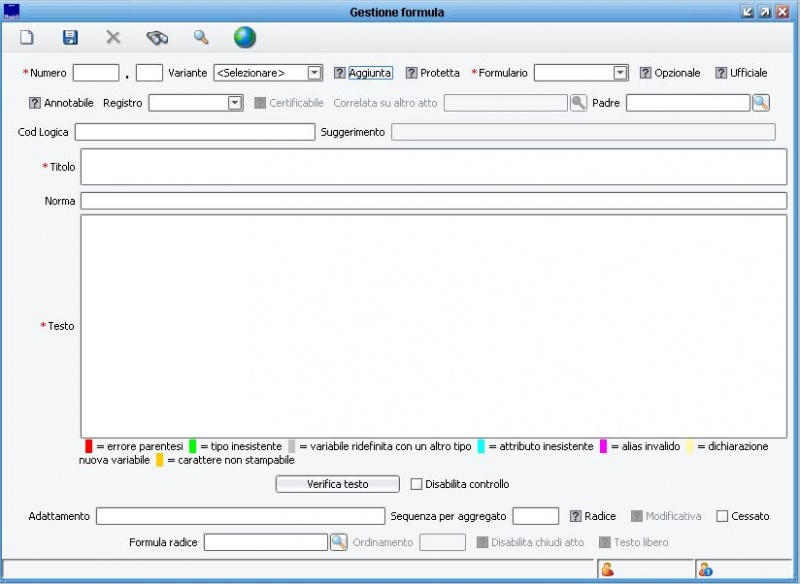Click into the Numero first input field

96,73
